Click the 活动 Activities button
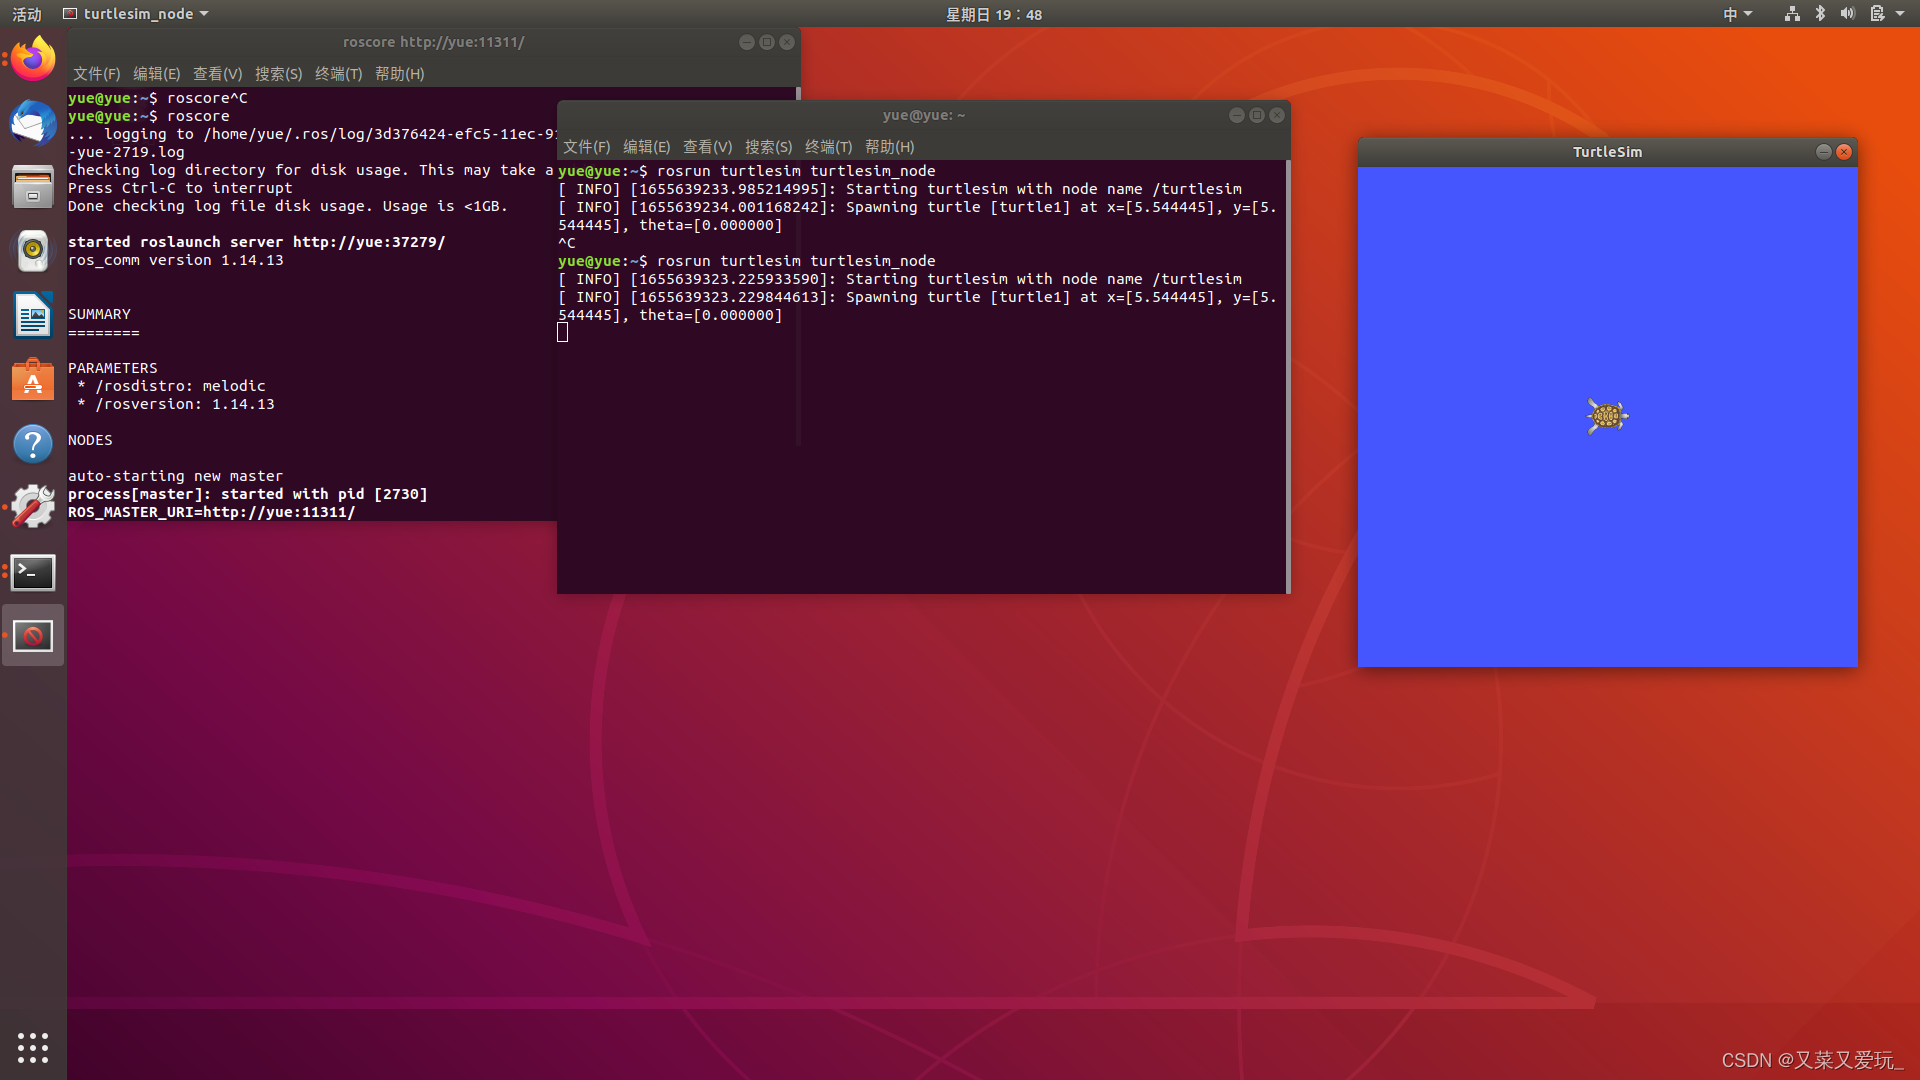This screenshot has width=1920, height=1080. click(x=27, y=14)
